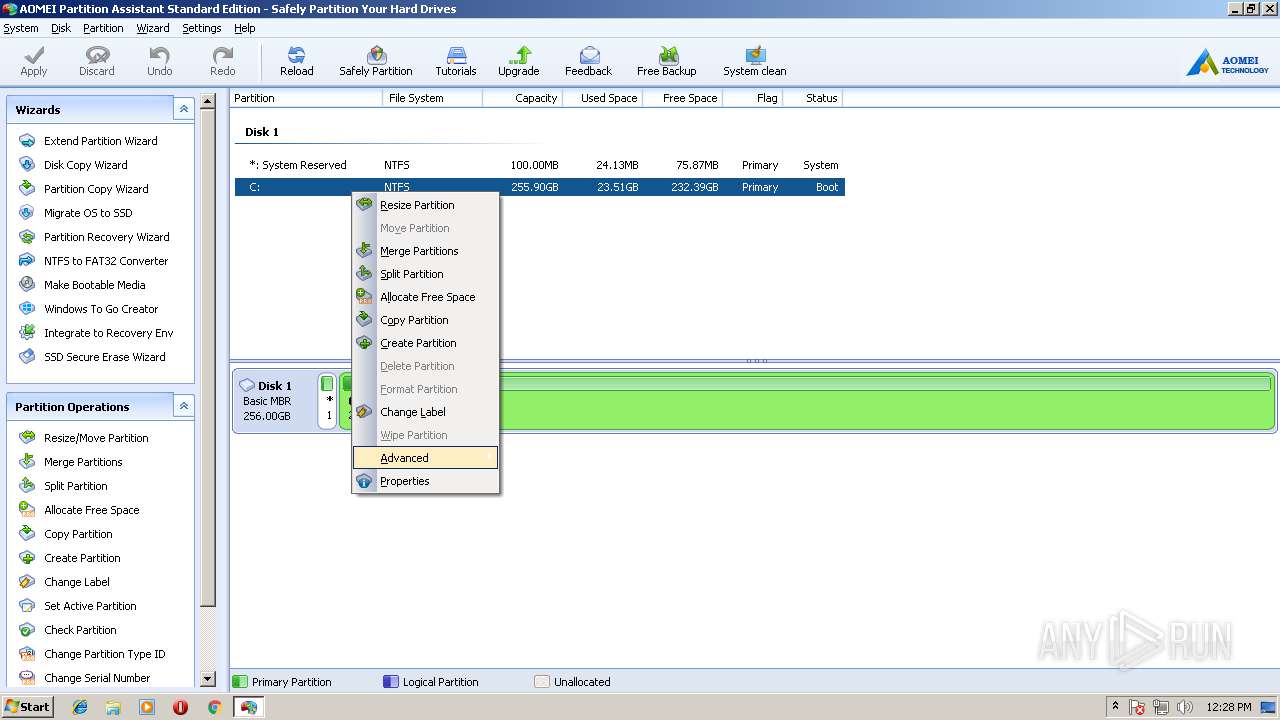Launch NTFS to FAT32 Converter
This screenshot has height=720, width=1280.
click(105, 261)
